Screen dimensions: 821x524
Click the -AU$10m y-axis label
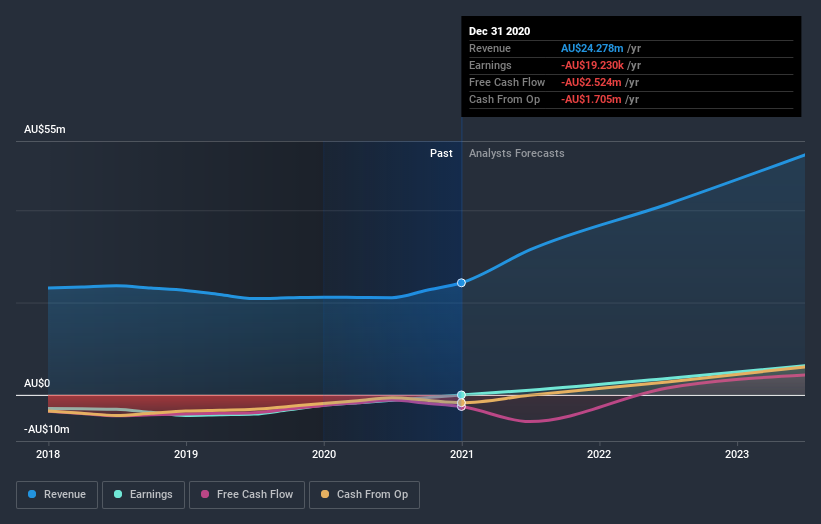[x=47, y=429]
